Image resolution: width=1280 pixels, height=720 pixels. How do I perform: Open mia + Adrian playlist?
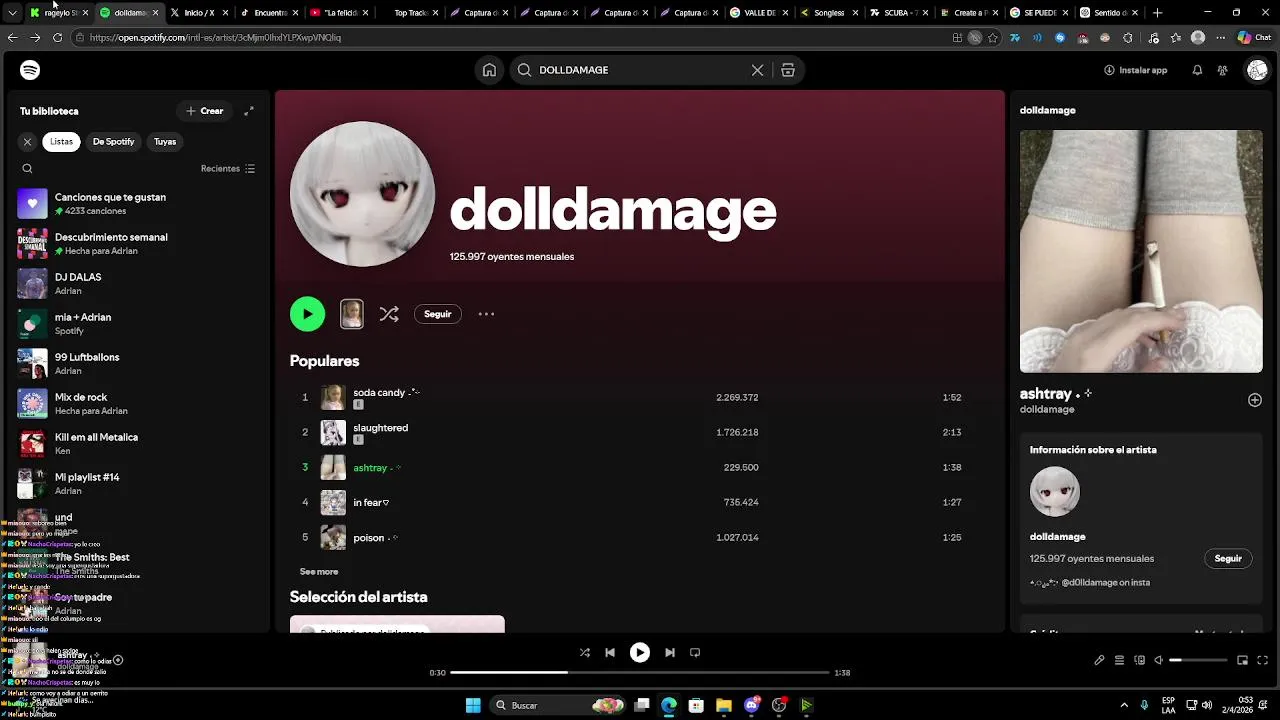(138, 324)
